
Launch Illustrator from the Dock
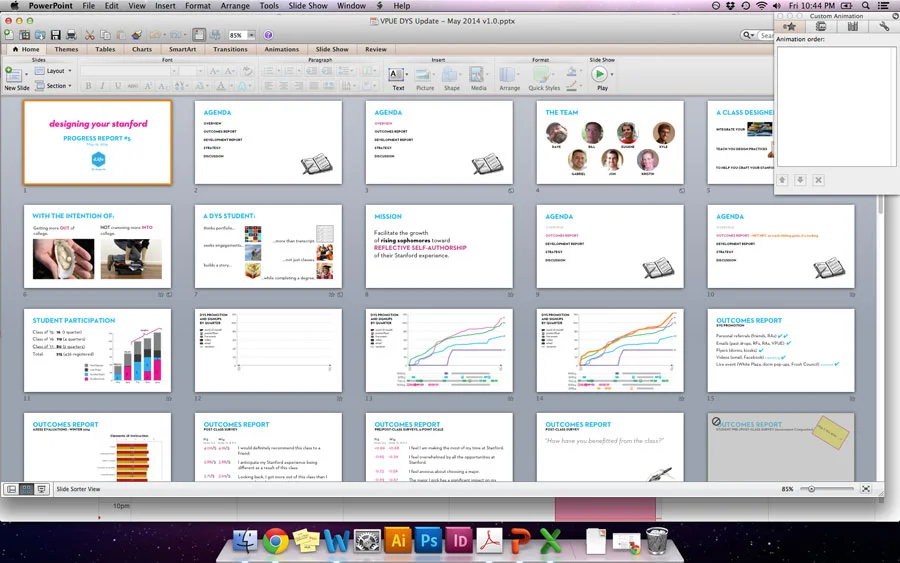click(398, 540)
